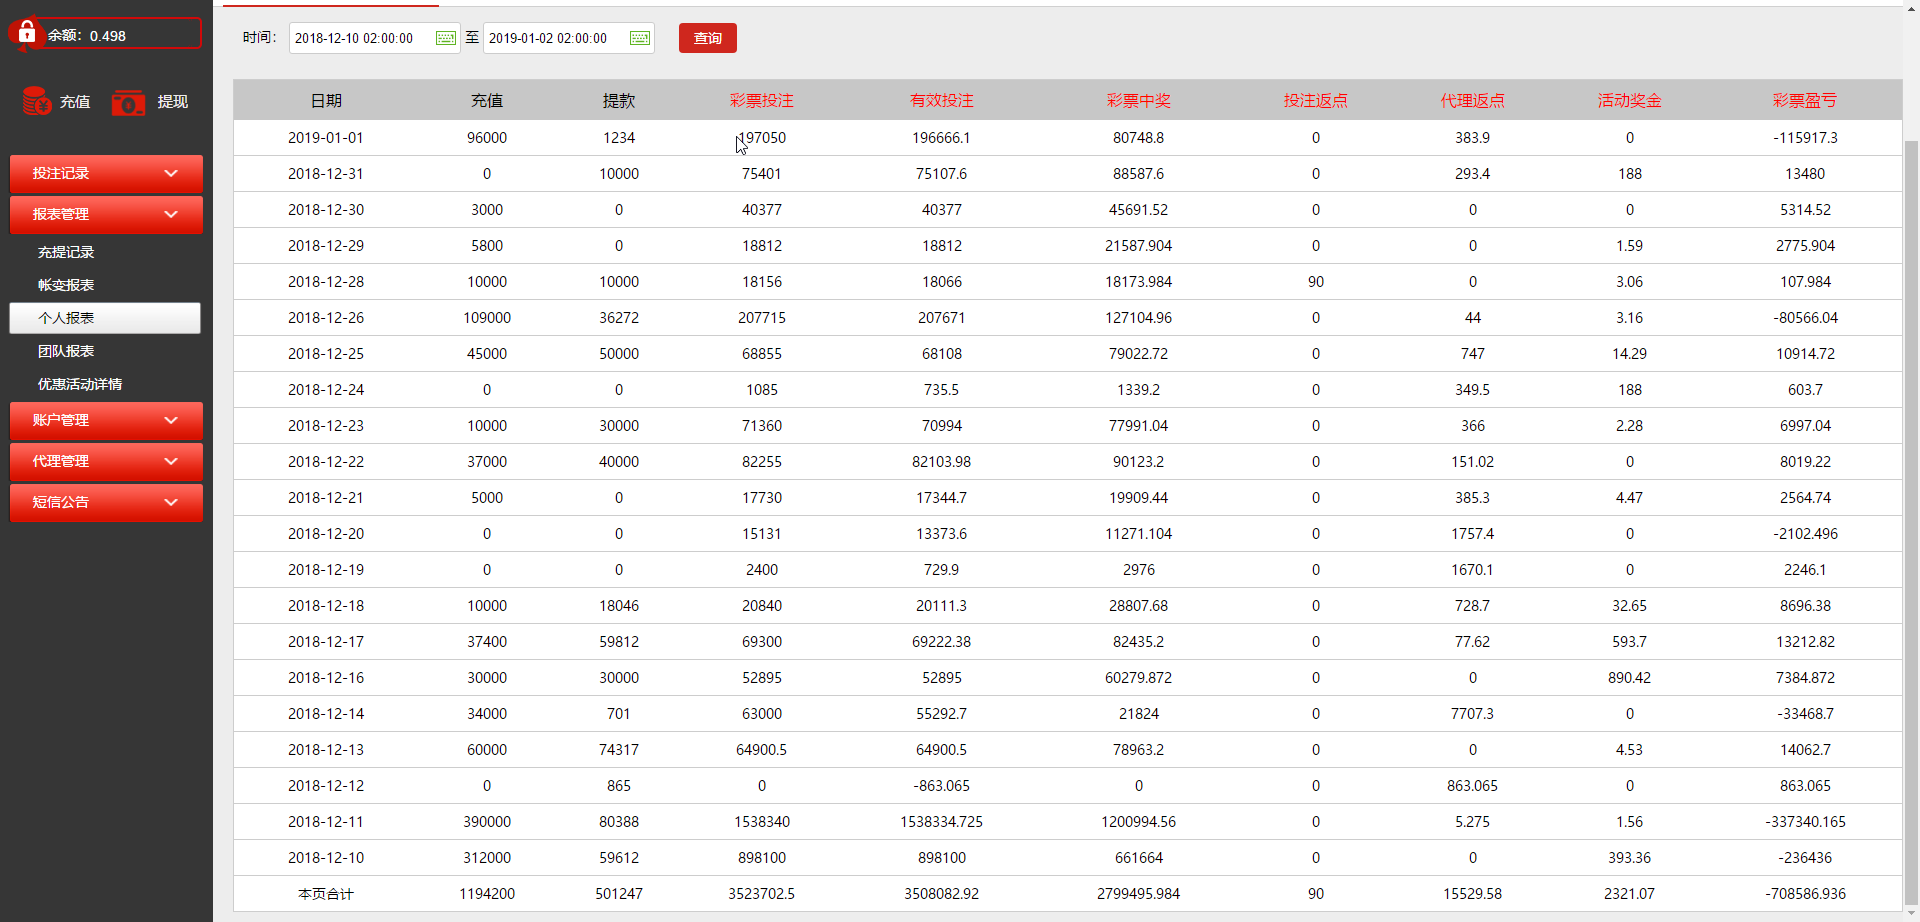Open the end date calendar picker icon

tap(639, 38)
